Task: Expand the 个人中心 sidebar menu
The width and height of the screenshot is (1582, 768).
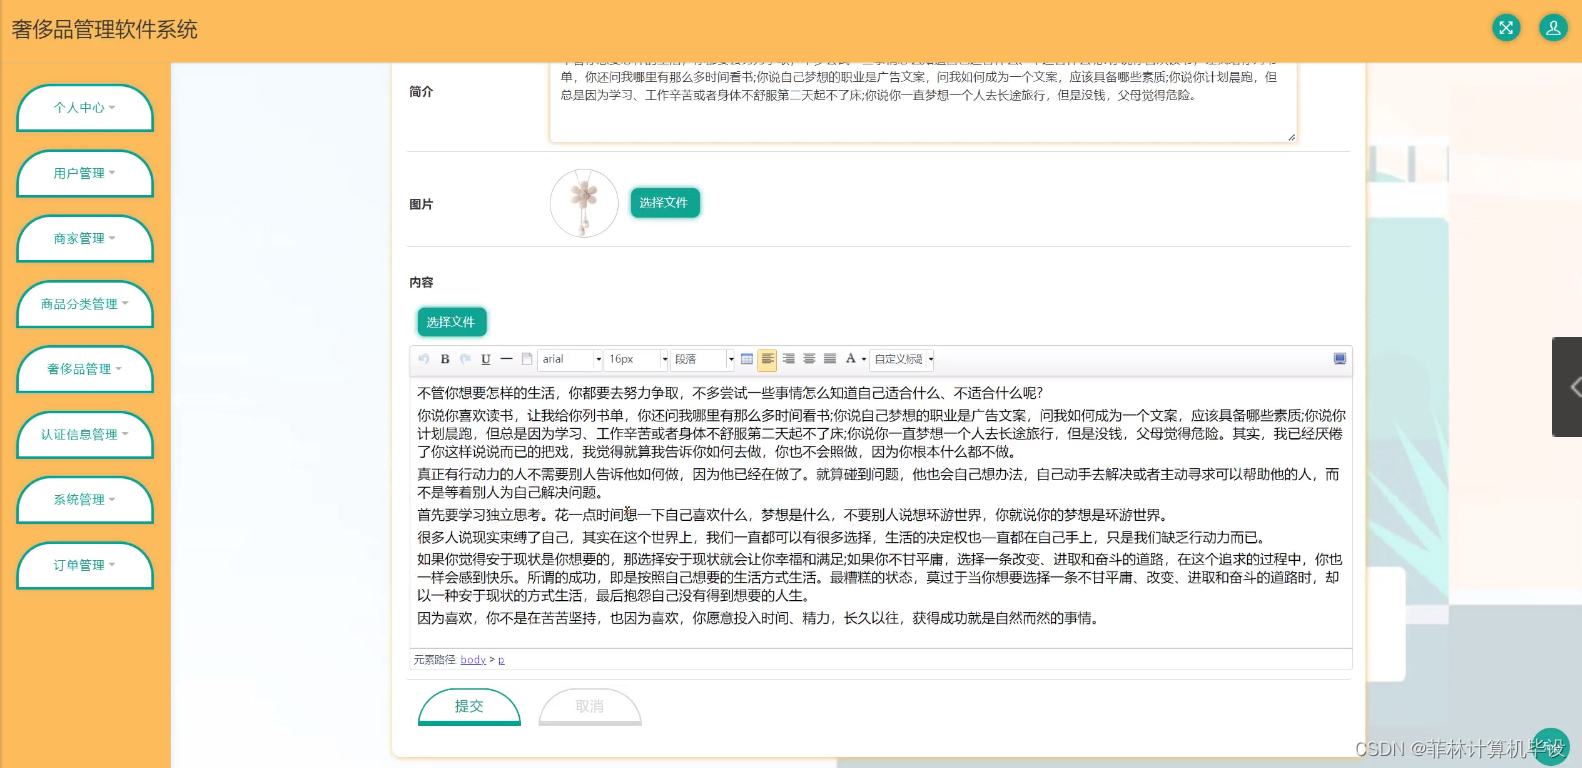Action: (x=85, y=108)
